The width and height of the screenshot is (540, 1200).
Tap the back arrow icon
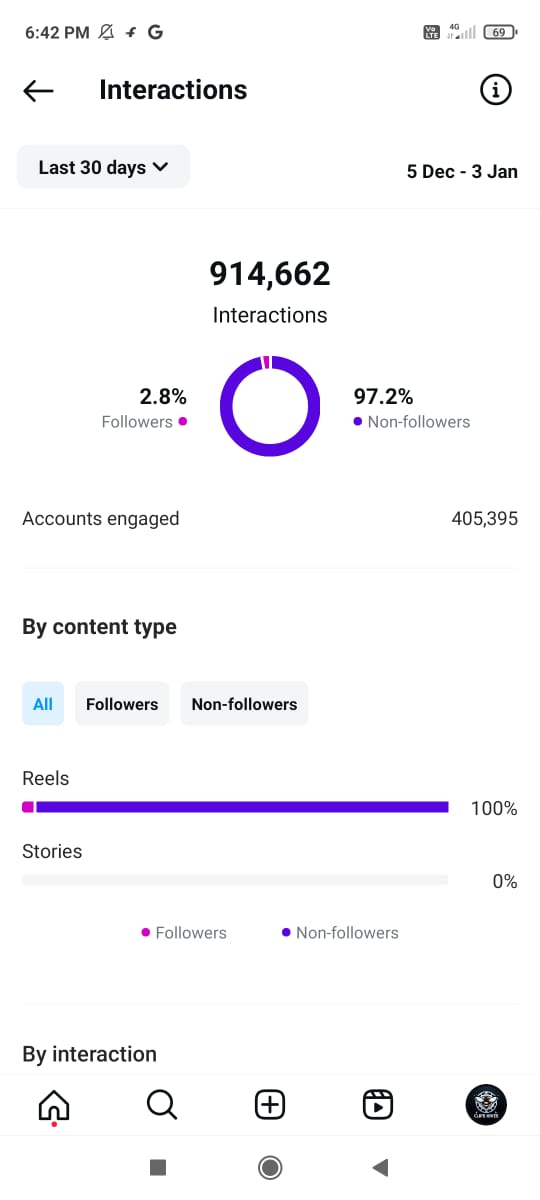[x=38, y=91]
